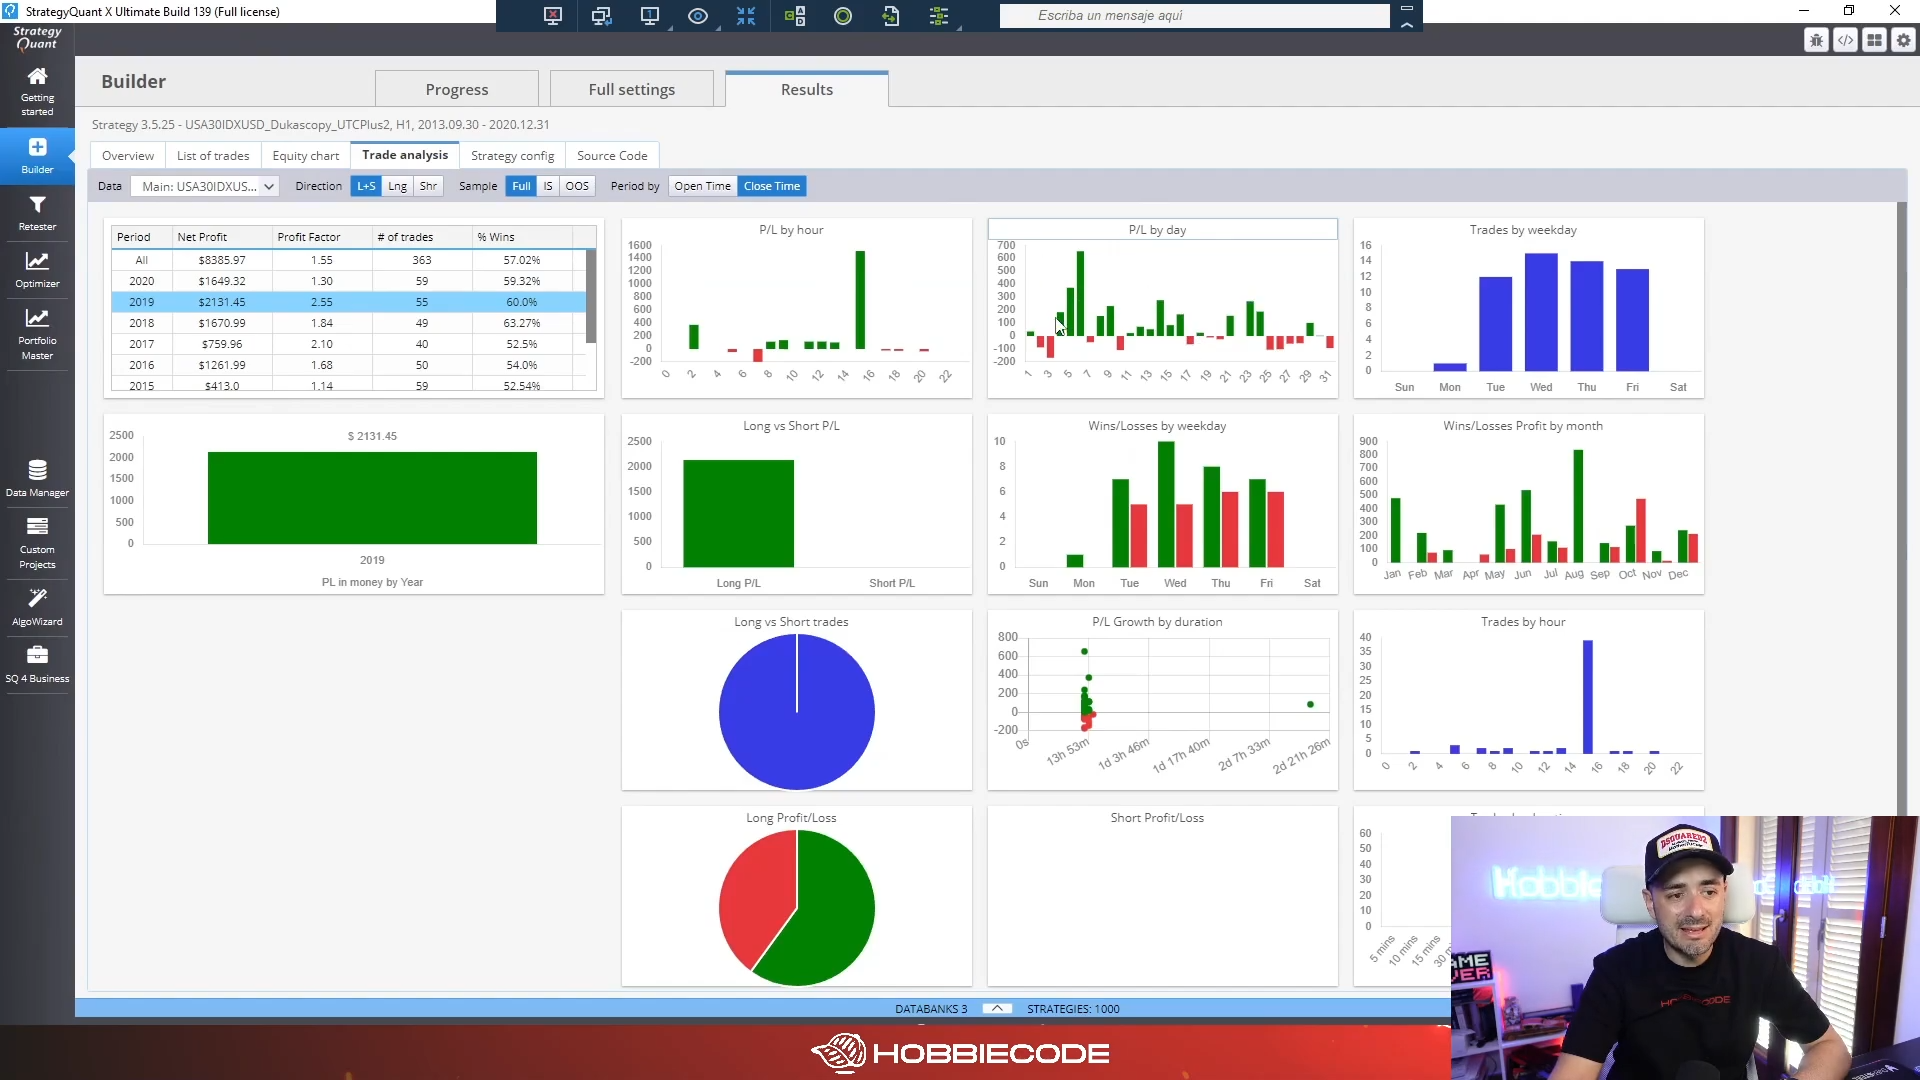The height and width of the screenshot is (1080, 1920).
Task: Click the P/L by day chart title
Action: click(1157, 229)
